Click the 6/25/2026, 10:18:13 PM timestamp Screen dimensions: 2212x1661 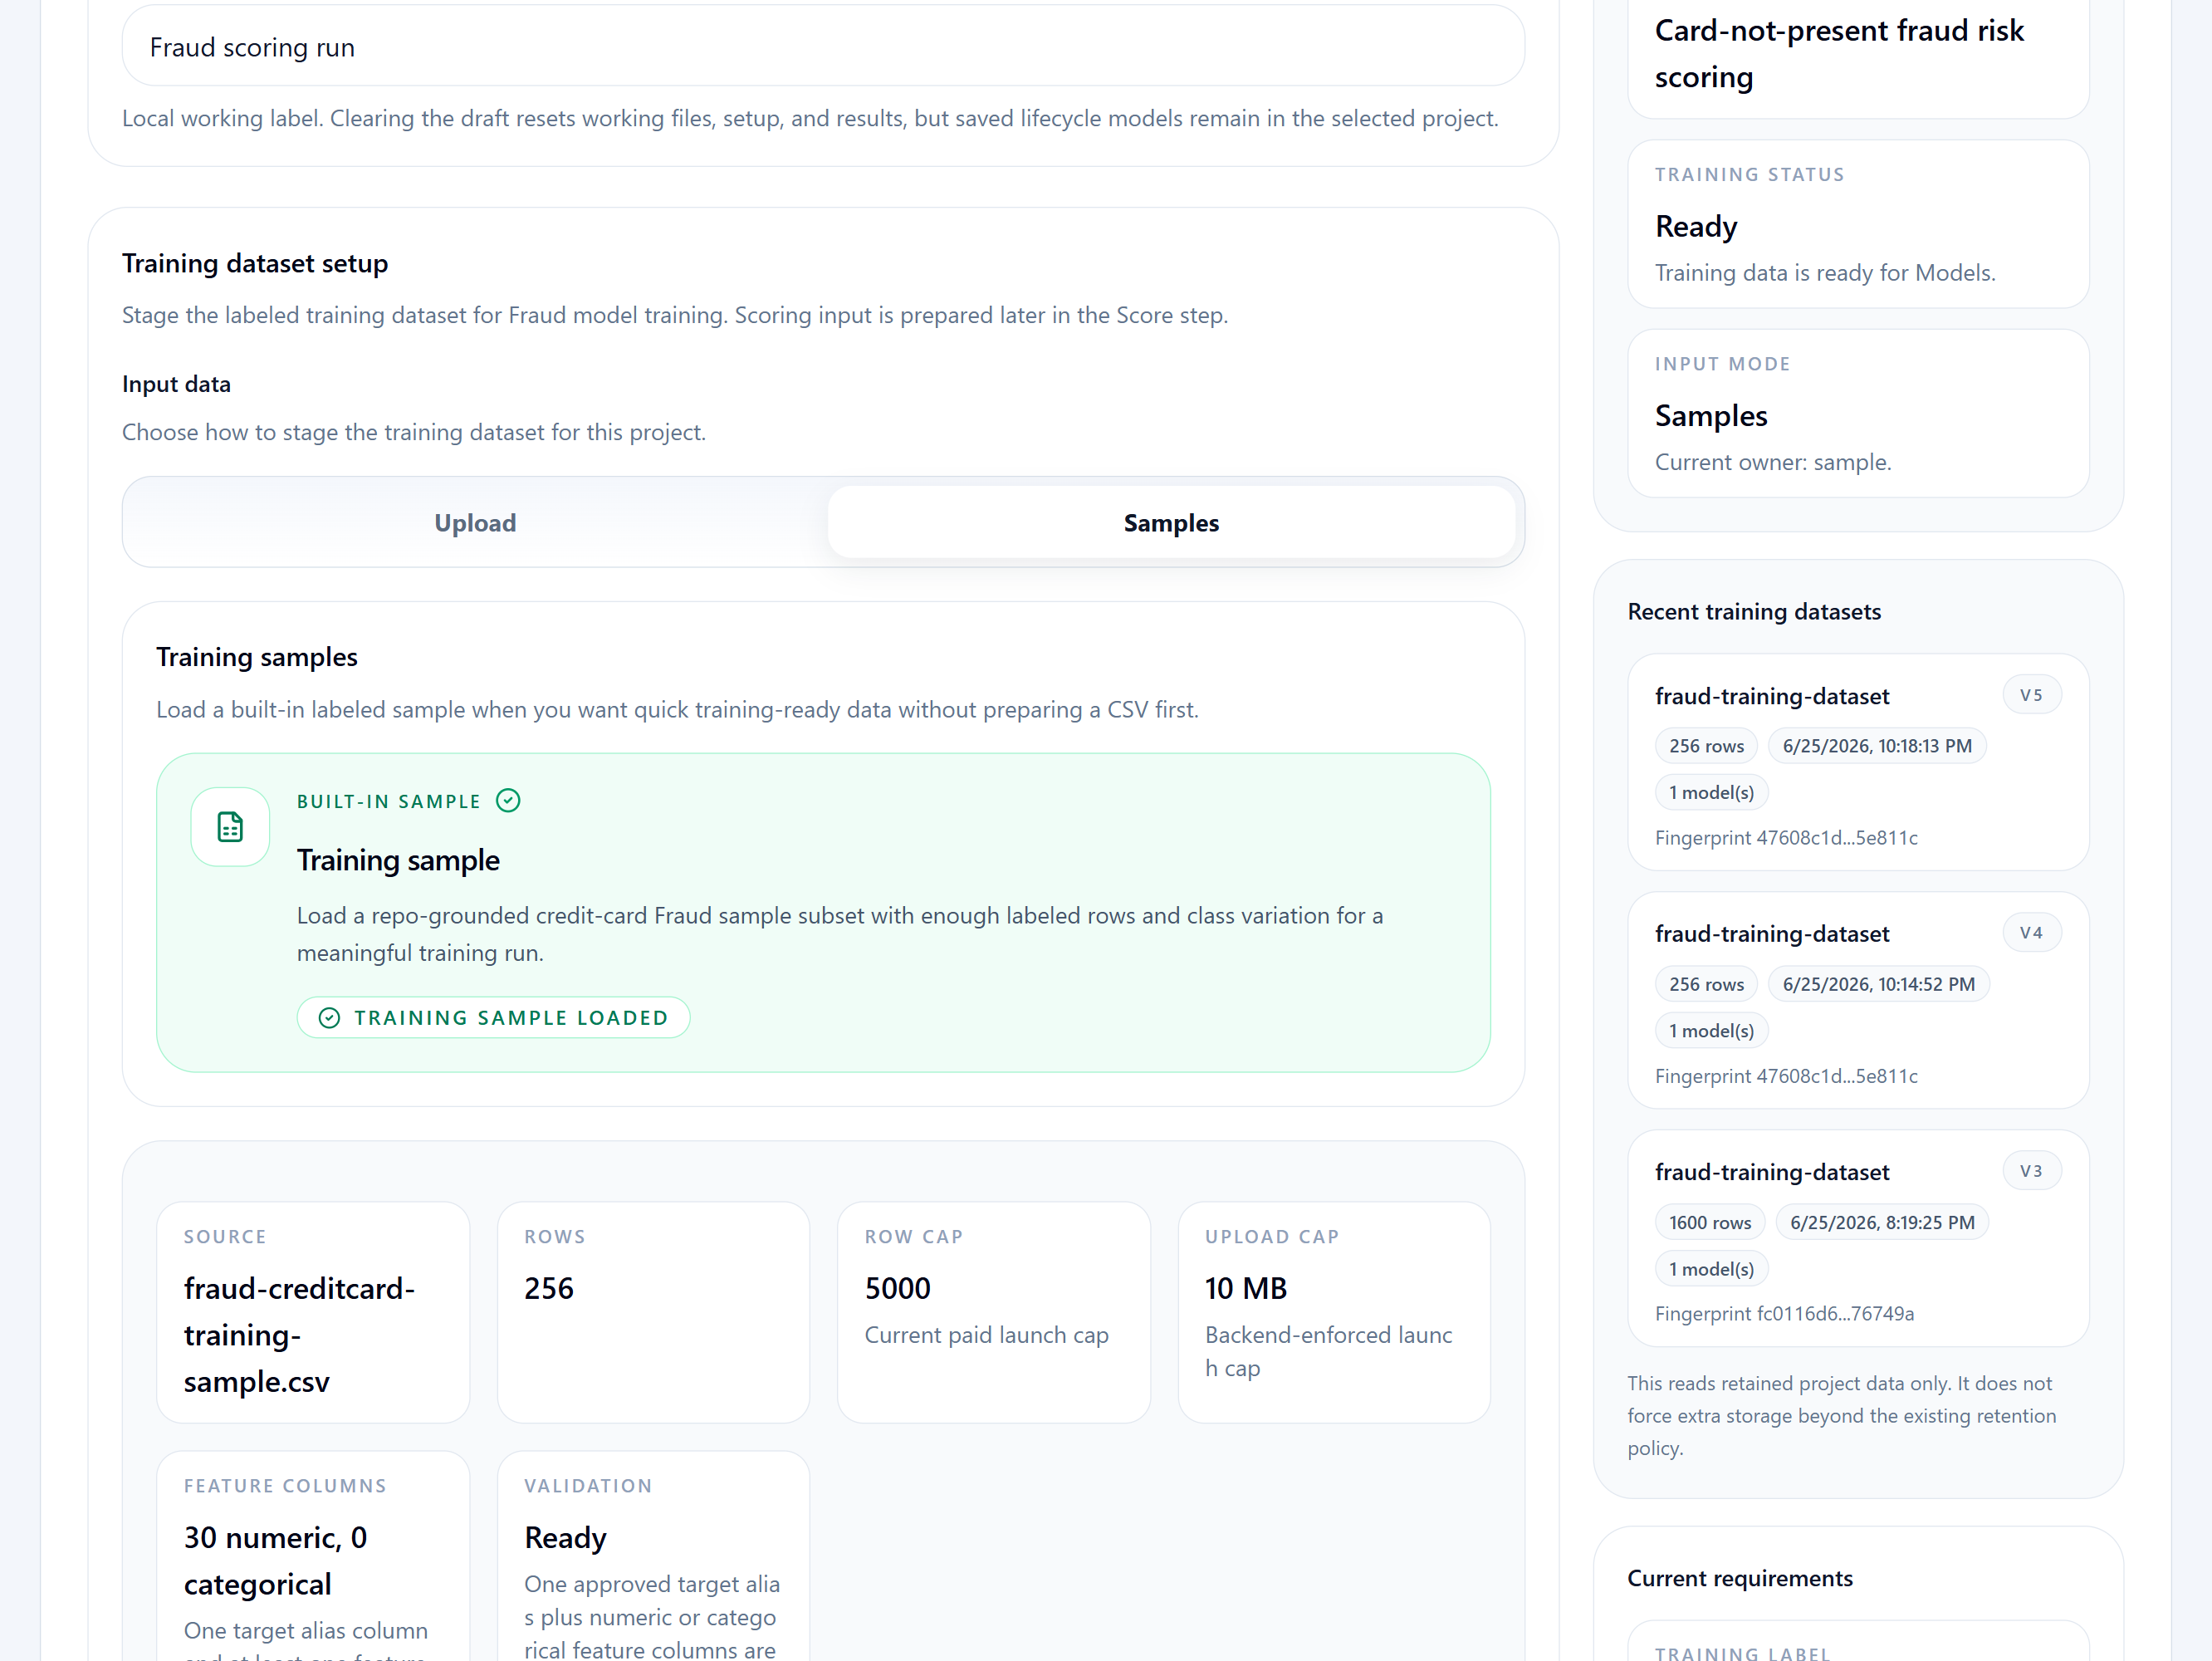pos(1877,746)
